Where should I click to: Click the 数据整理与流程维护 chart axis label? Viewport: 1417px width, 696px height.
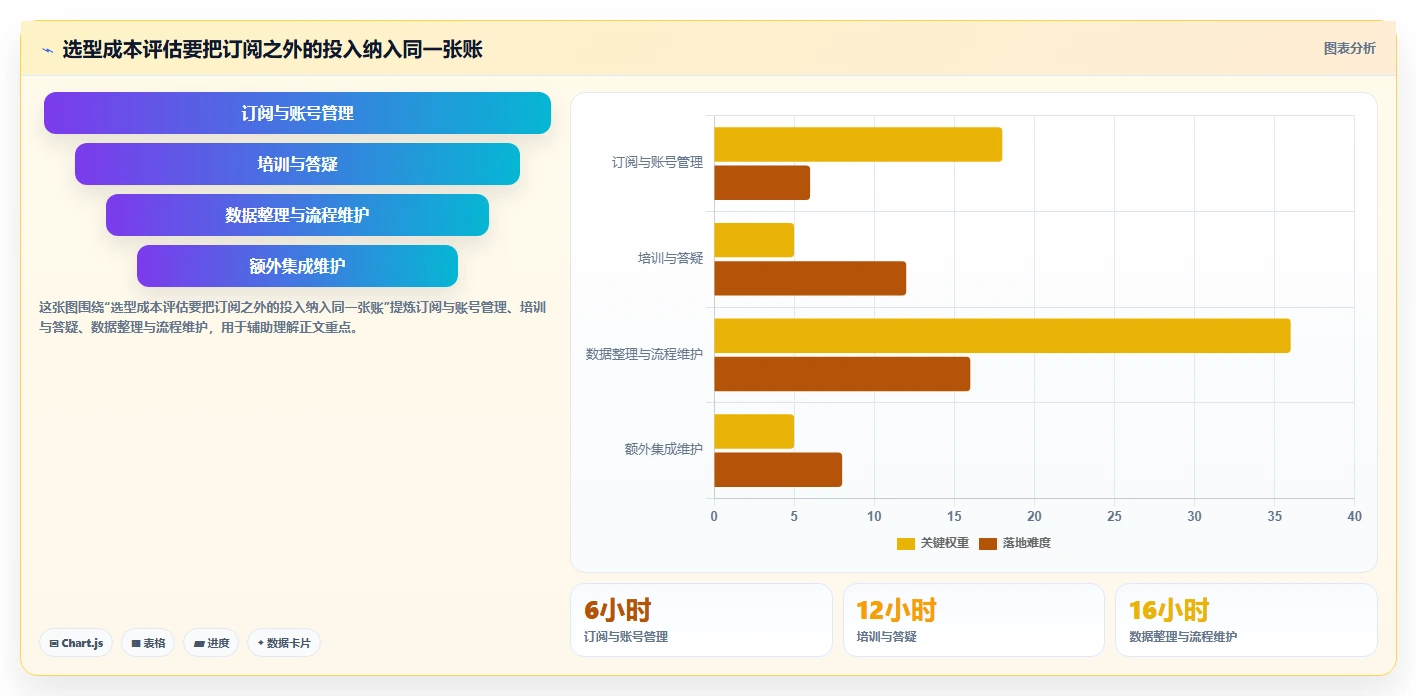pyautogui.click(x=644, y=354)
